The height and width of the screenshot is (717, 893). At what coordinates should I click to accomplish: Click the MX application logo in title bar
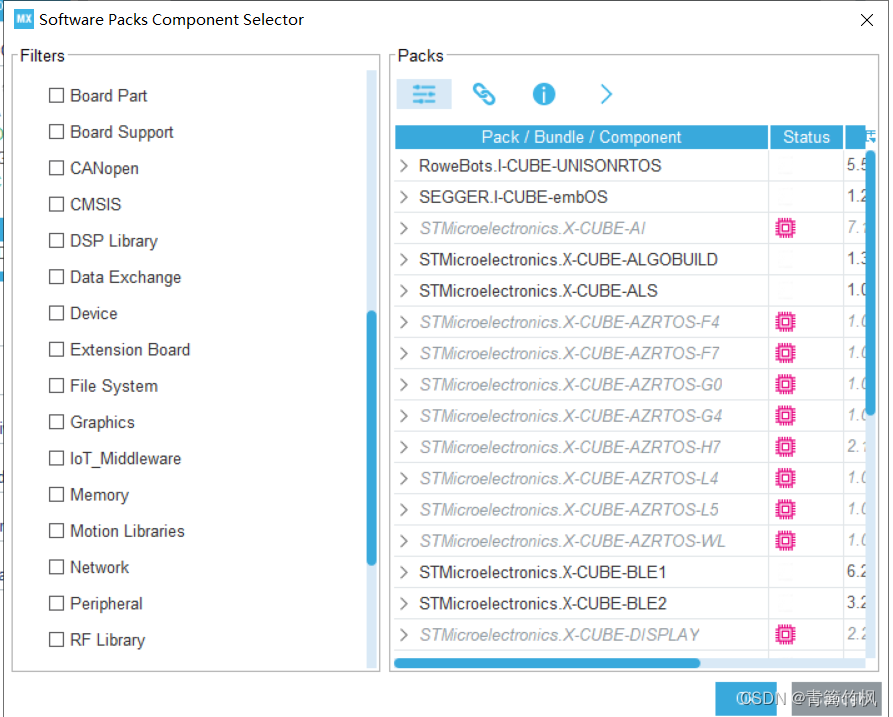[x=23, y=19]
